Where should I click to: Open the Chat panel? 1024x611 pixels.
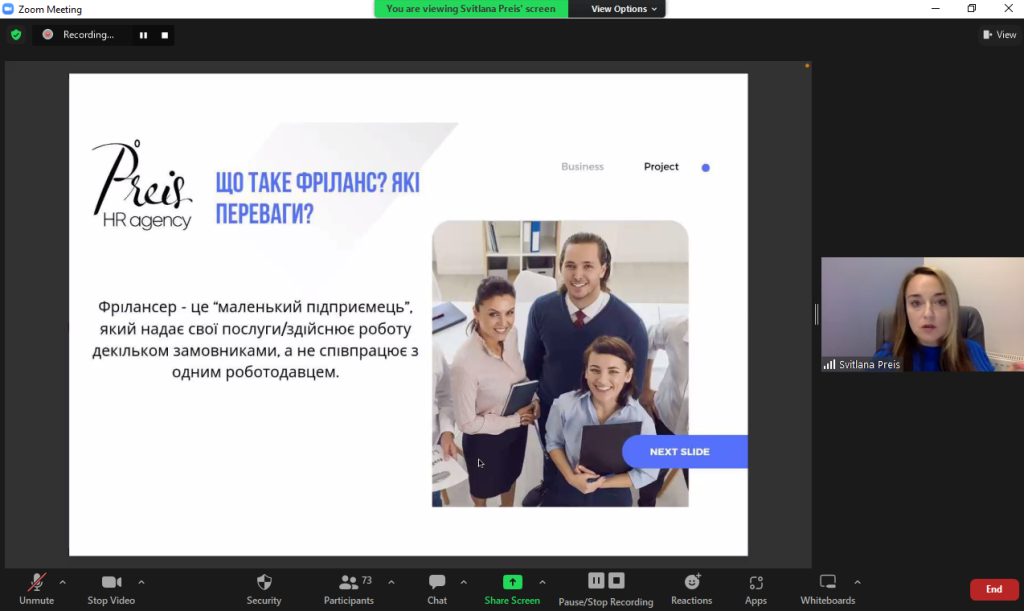click(x=437, y=589)
